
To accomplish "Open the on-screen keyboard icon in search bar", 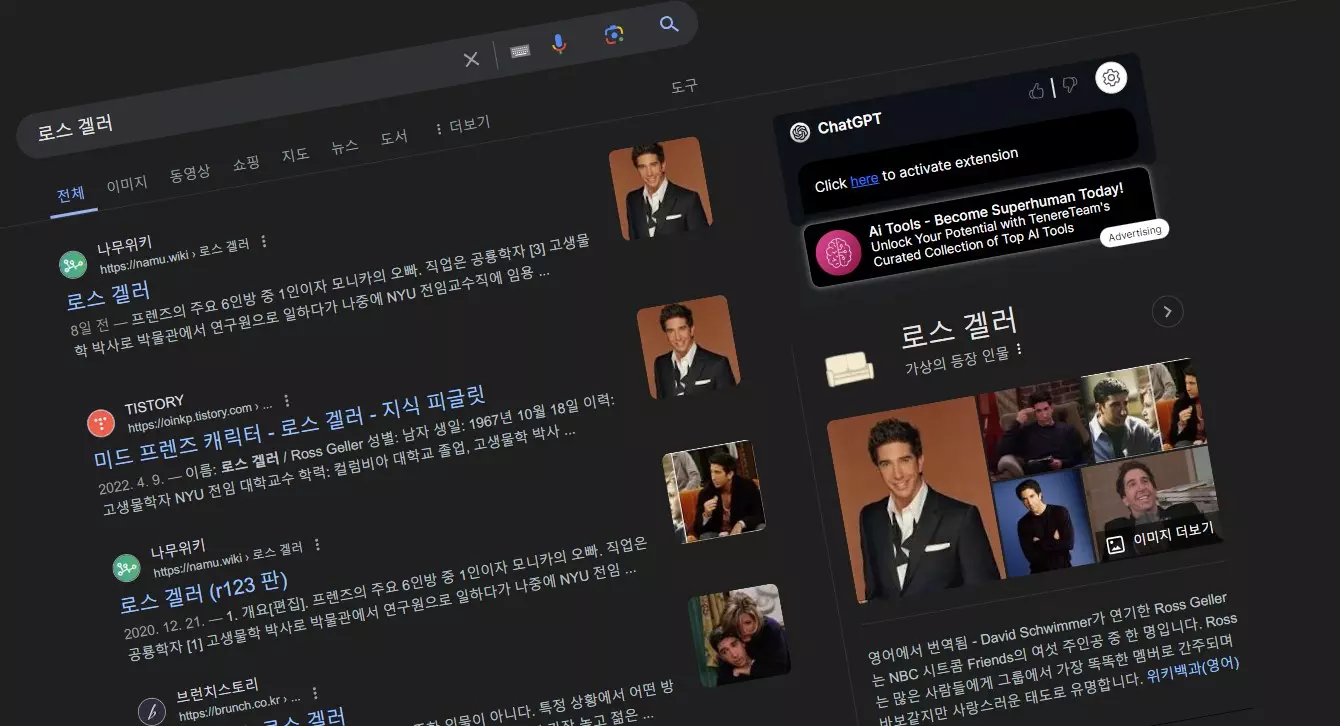I will coord(520,49).
